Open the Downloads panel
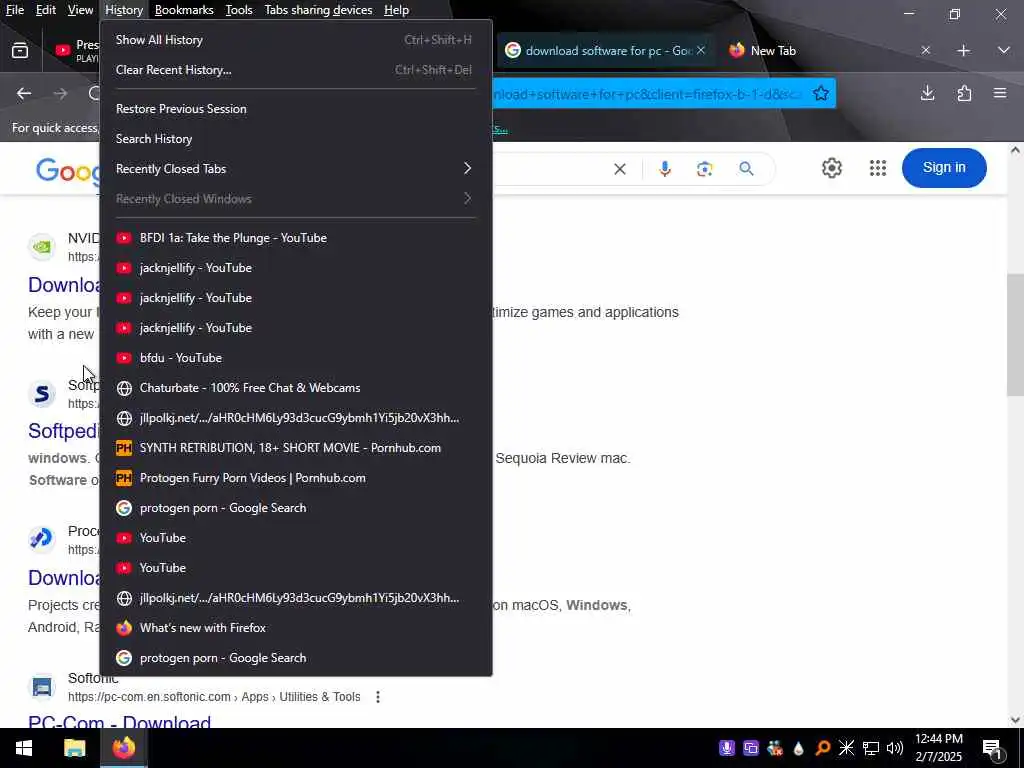The height and width of the screenshot is (768, 1024). pyautogui.click(x=927, y=93)
